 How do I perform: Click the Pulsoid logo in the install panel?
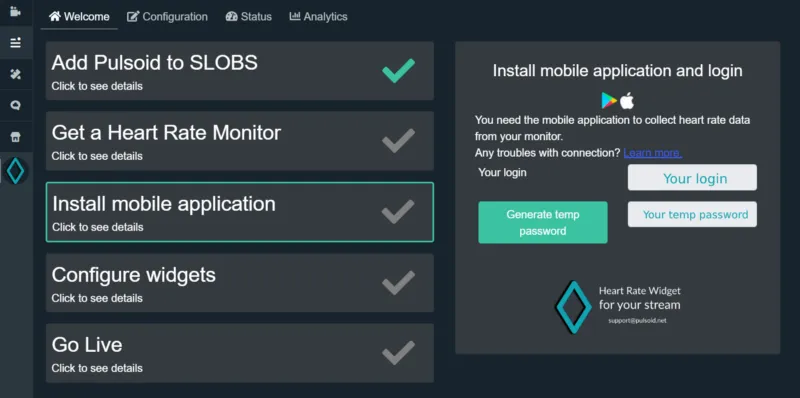[573, 307]
